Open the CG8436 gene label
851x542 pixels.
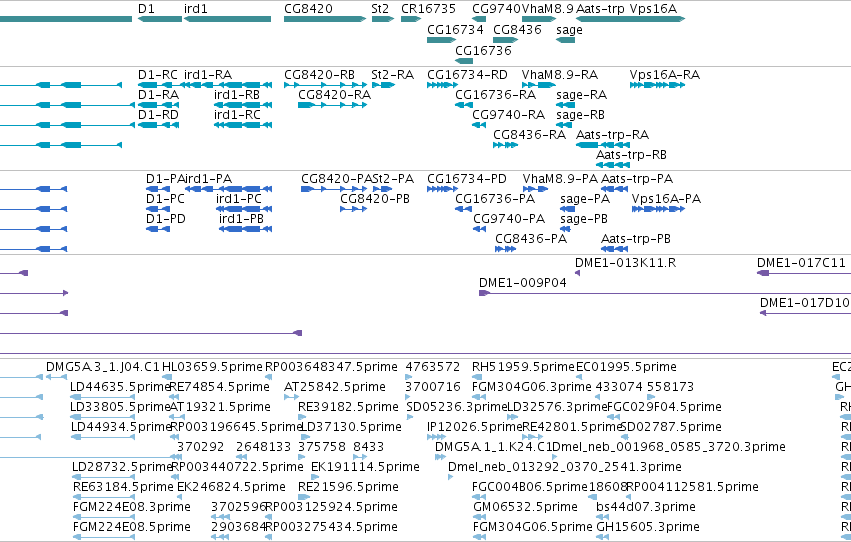pyautogui.click(x=517, y=29)
